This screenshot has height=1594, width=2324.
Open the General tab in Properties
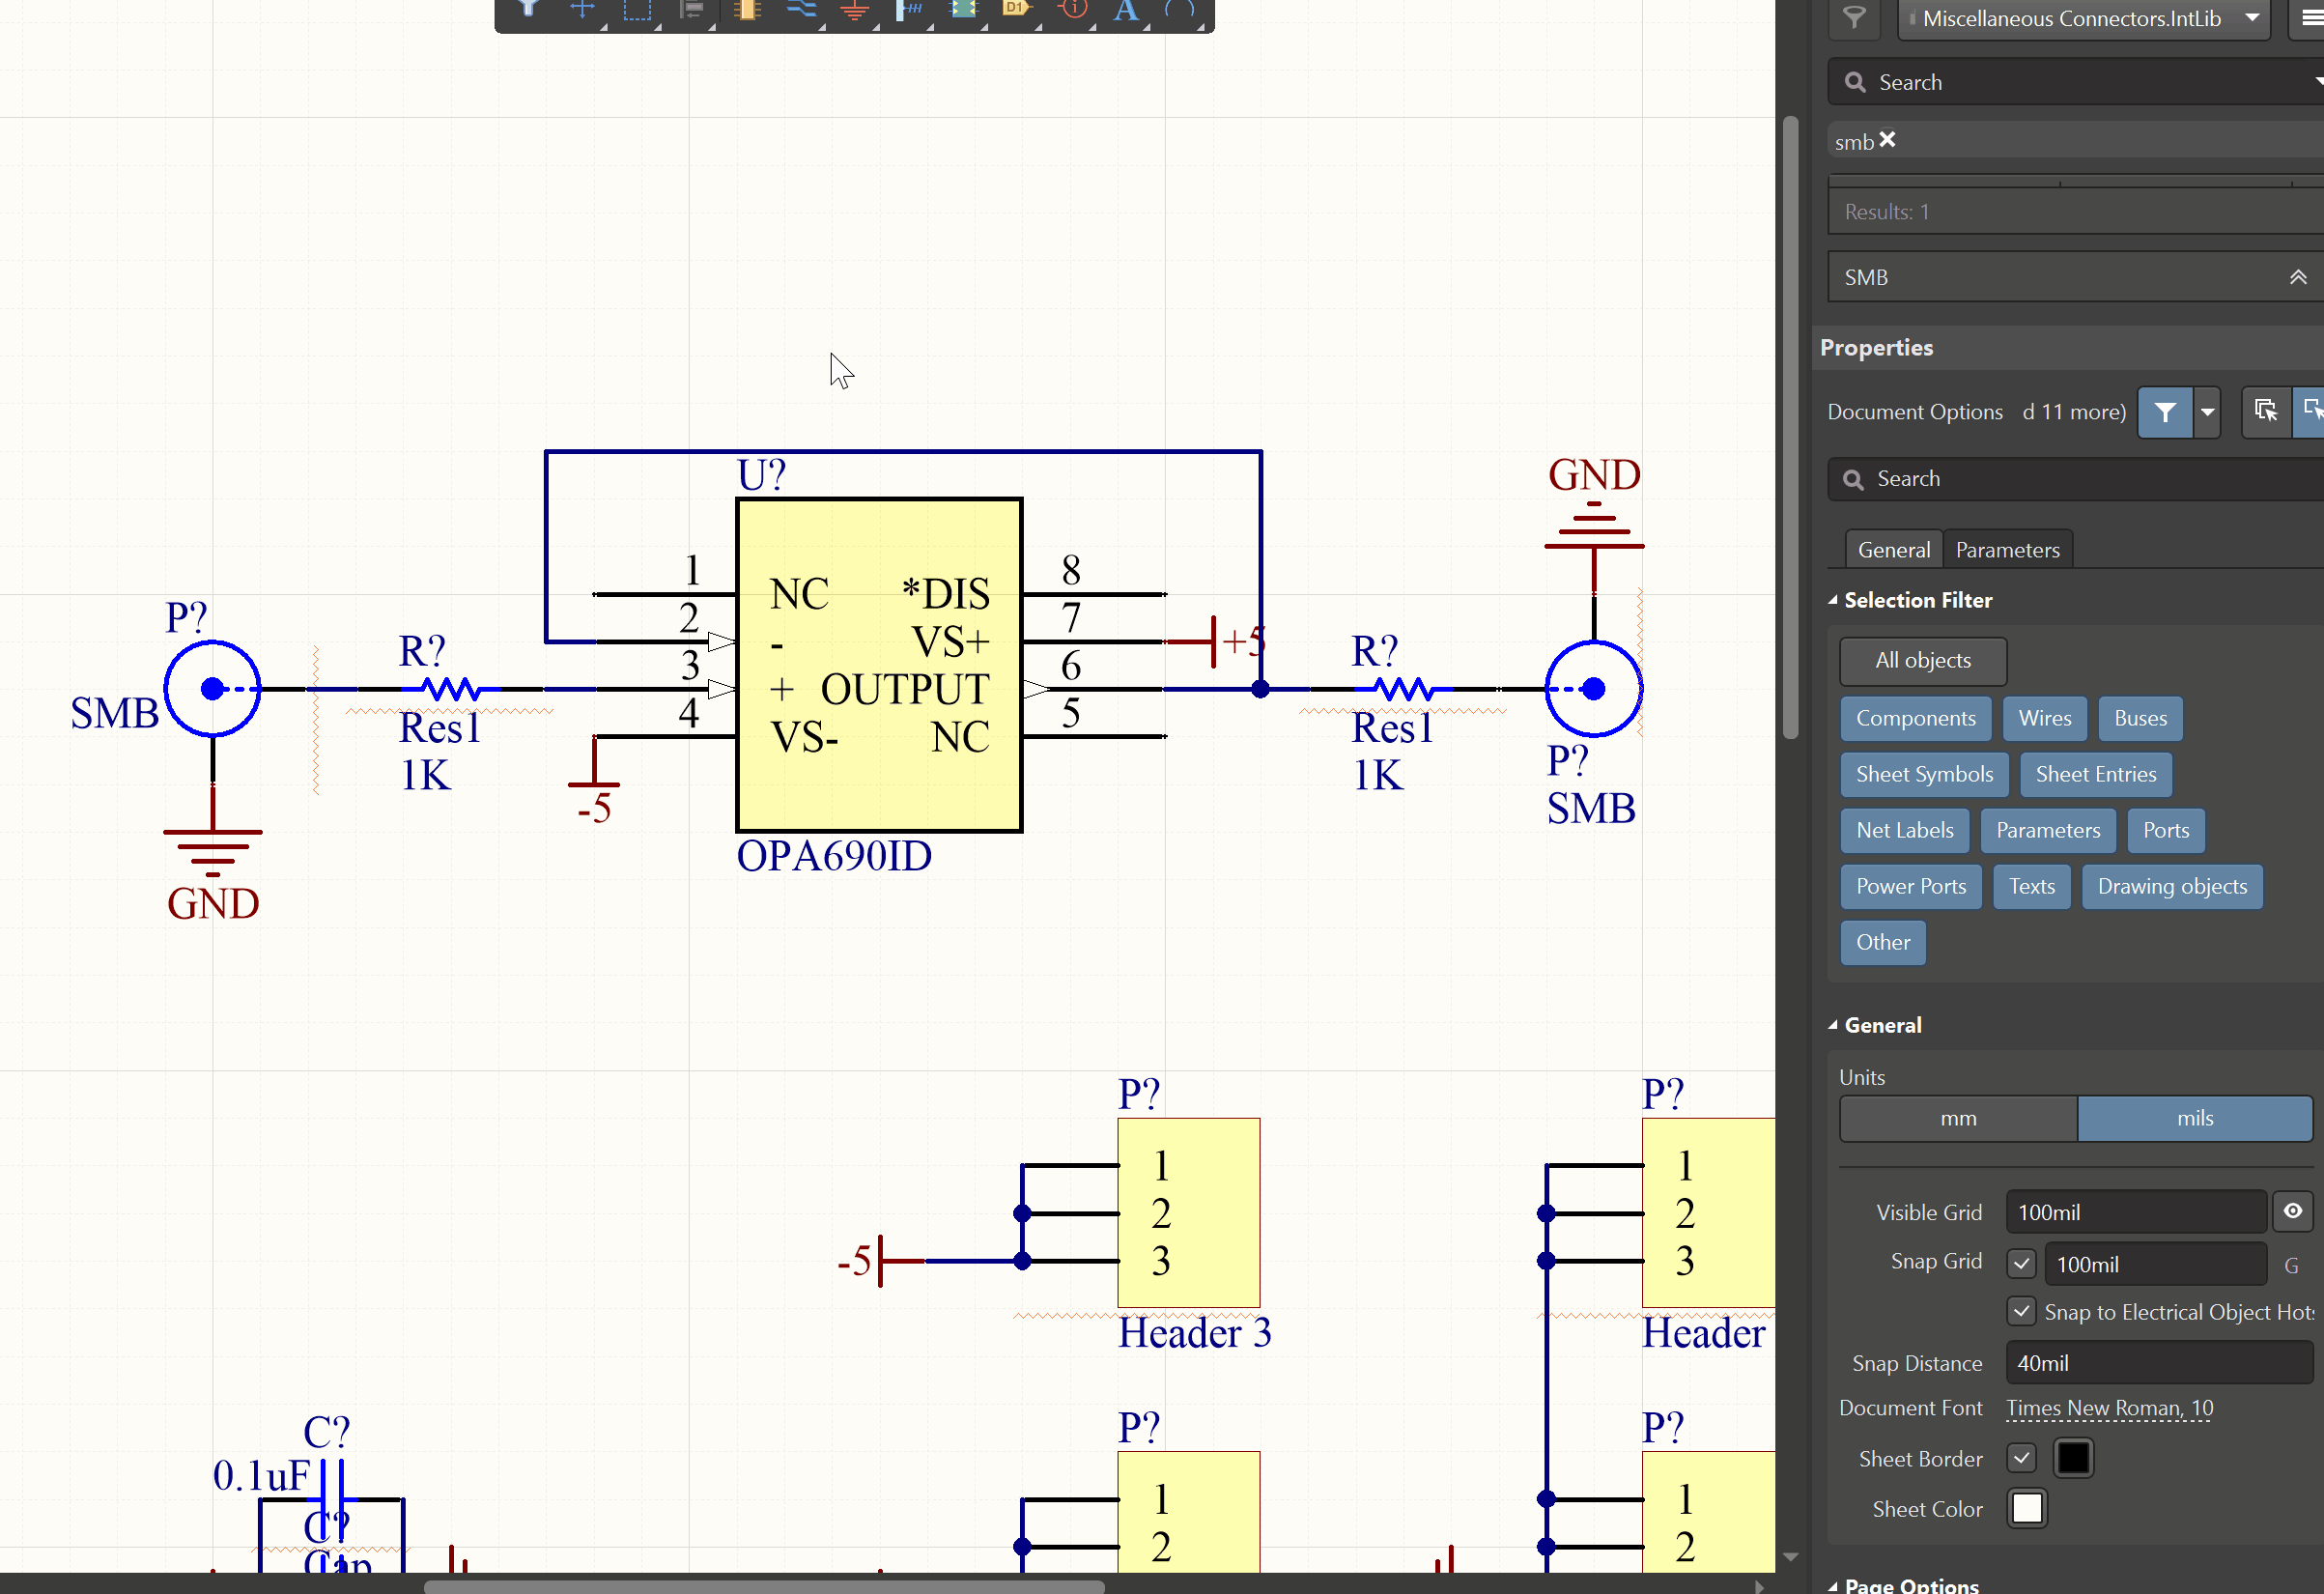point(1893,550)
